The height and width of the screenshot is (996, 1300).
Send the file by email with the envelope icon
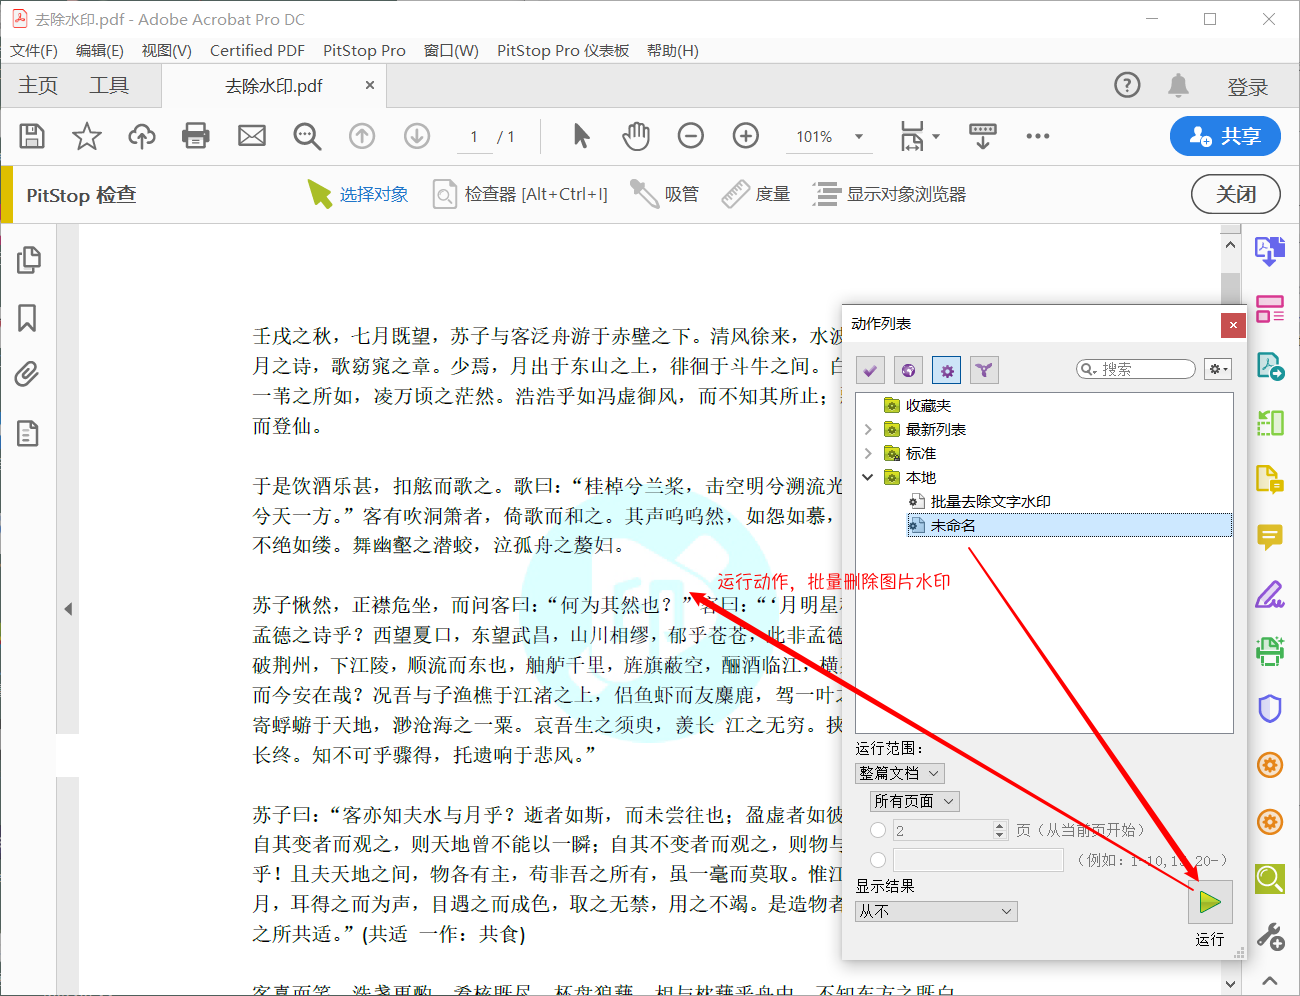(x=252, y=136)
